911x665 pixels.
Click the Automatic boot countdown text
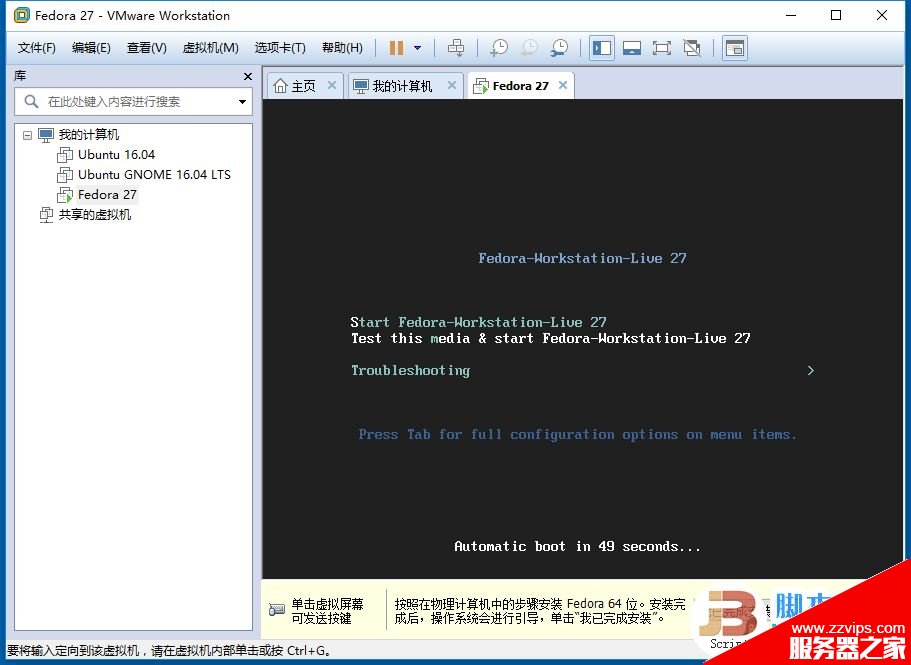(578, 547)
